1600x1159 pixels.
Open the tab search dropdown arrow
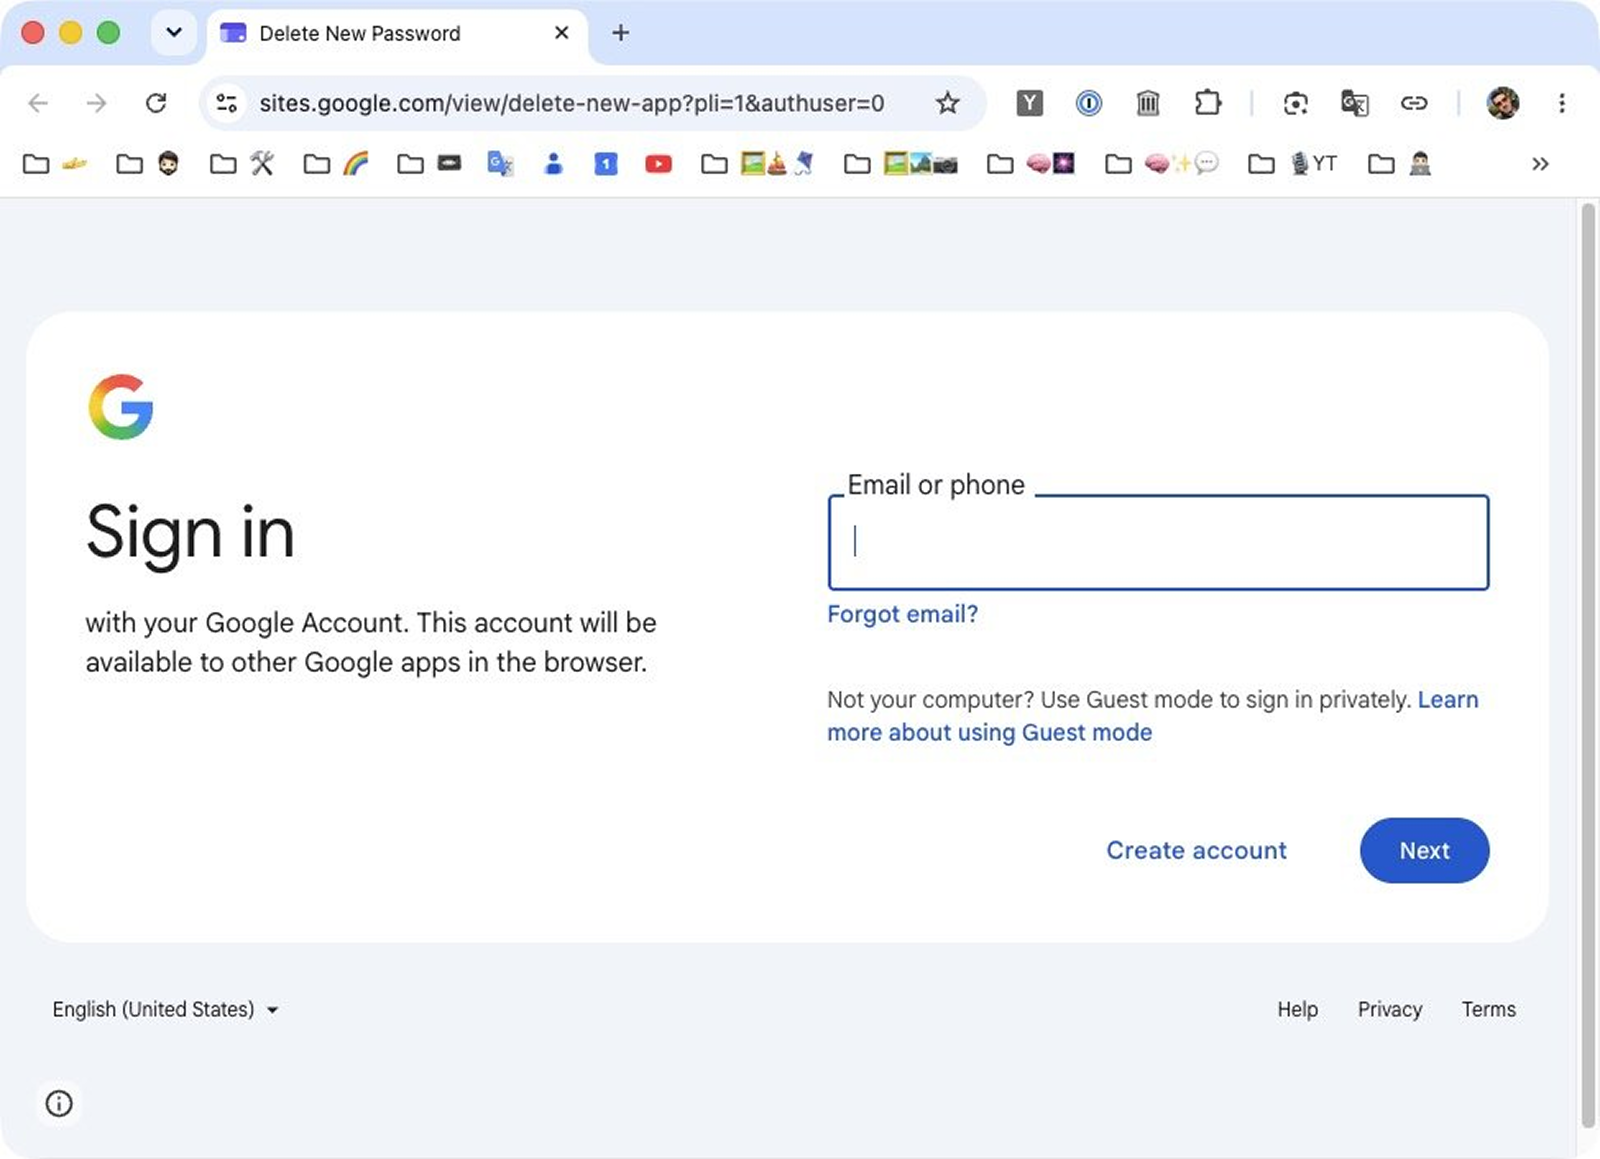click(x=173, y=32)
